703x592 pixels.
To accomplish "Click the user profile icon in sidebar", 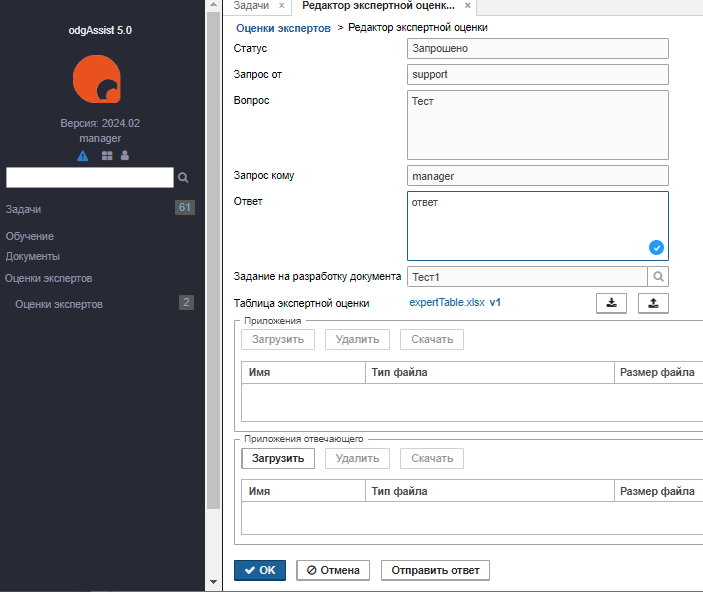I will point(125,155).
